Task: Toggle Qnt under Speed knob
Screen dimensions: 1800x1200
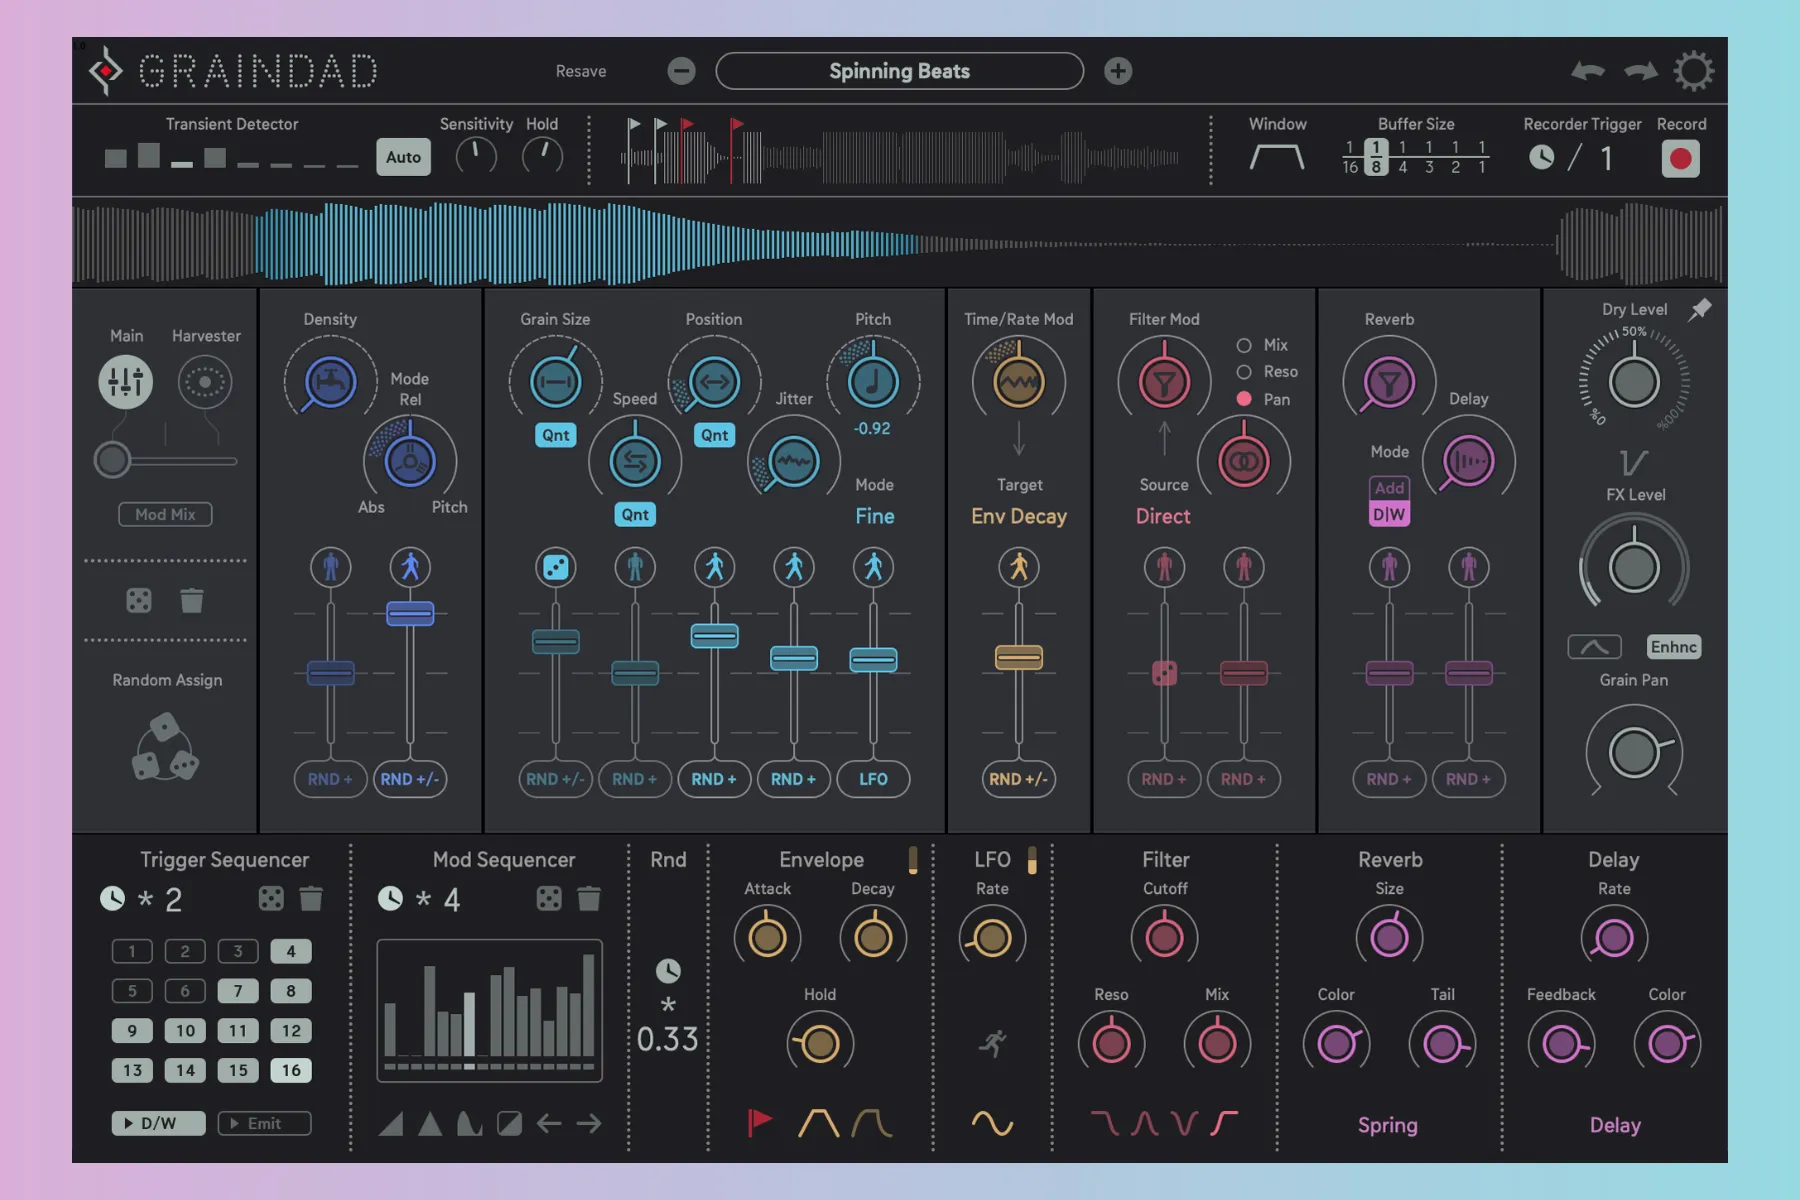Action: click(x=635, y=515)
